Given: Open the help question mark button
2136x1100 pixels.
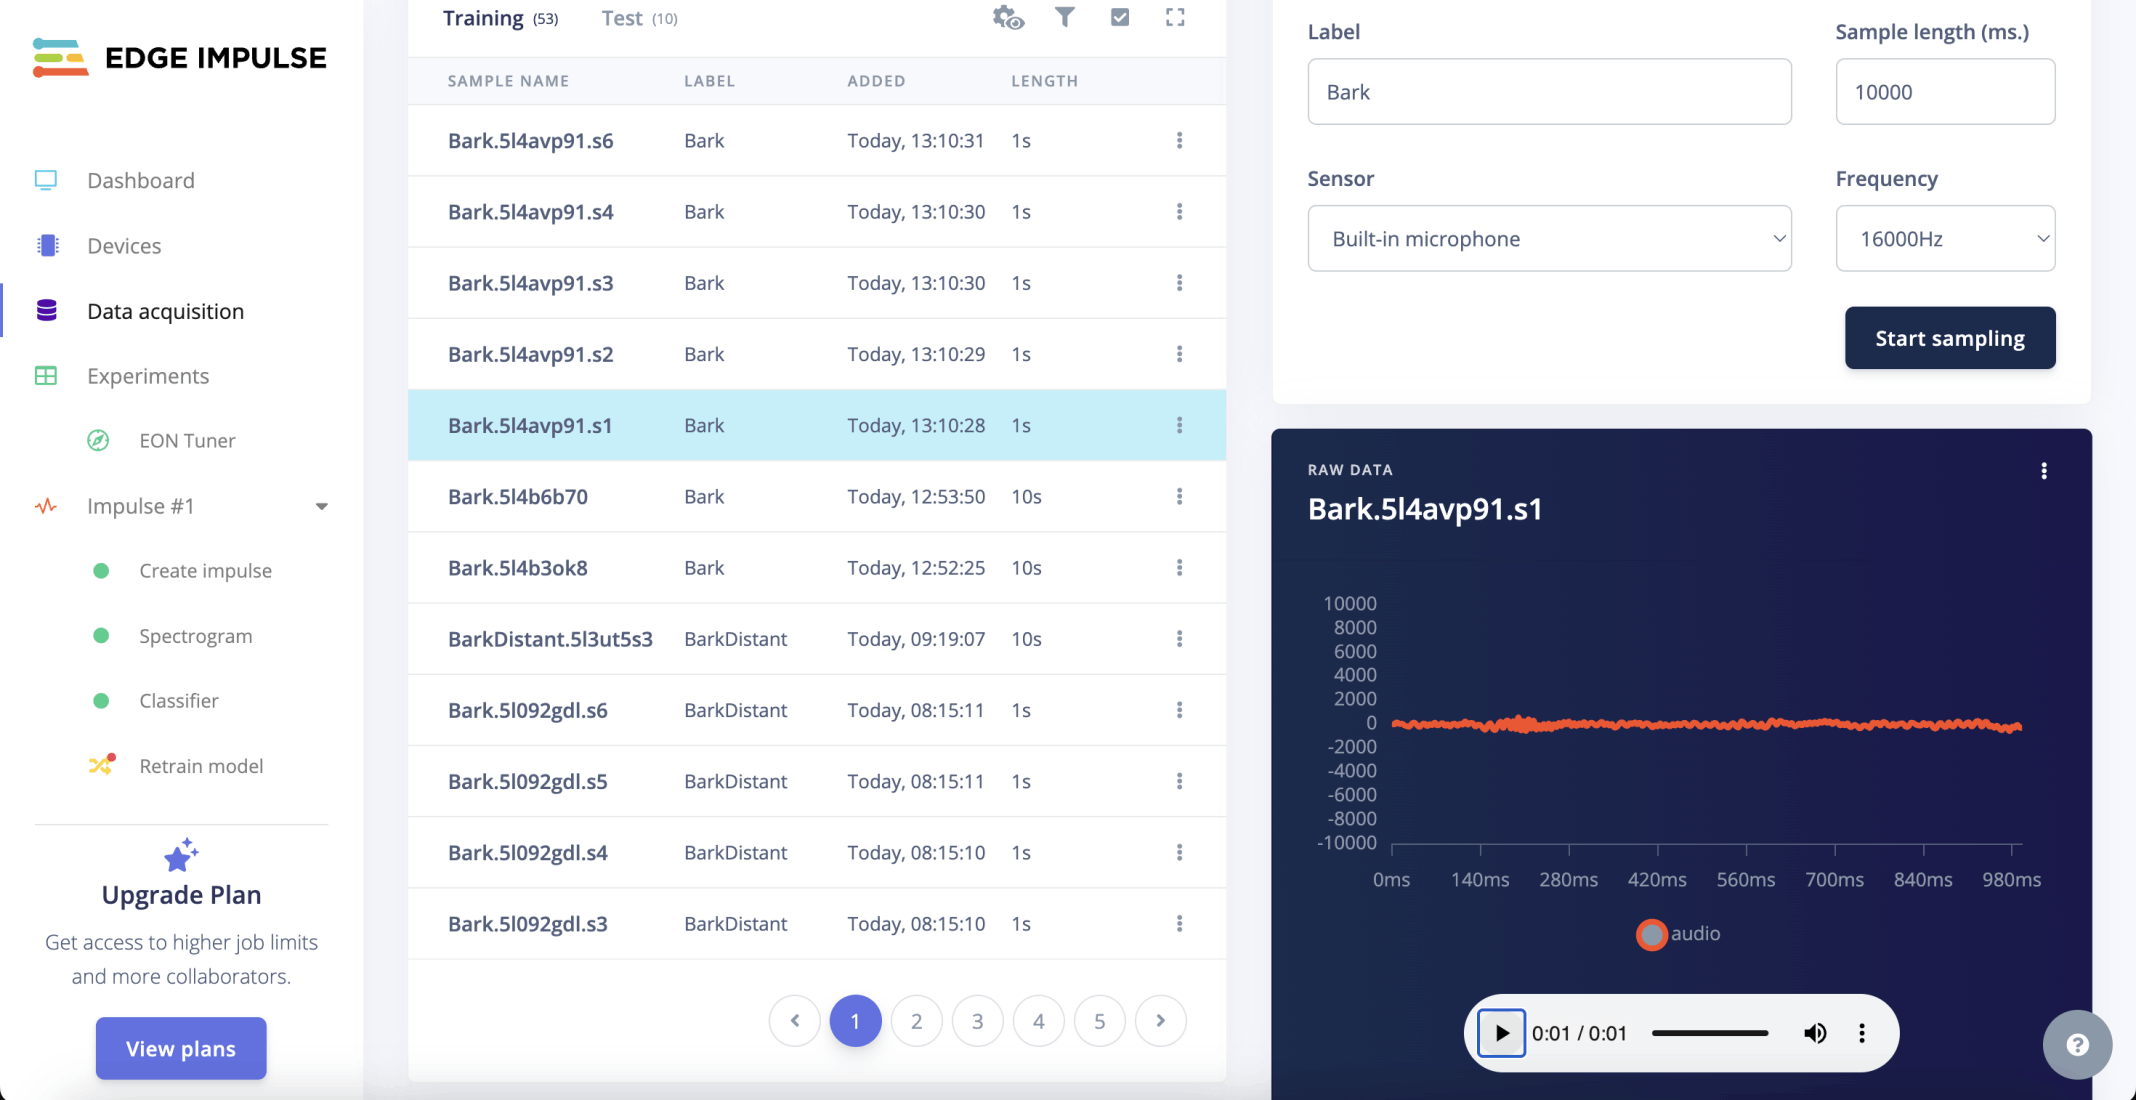Looking at the screenshot, I should coord(2077,1045).
